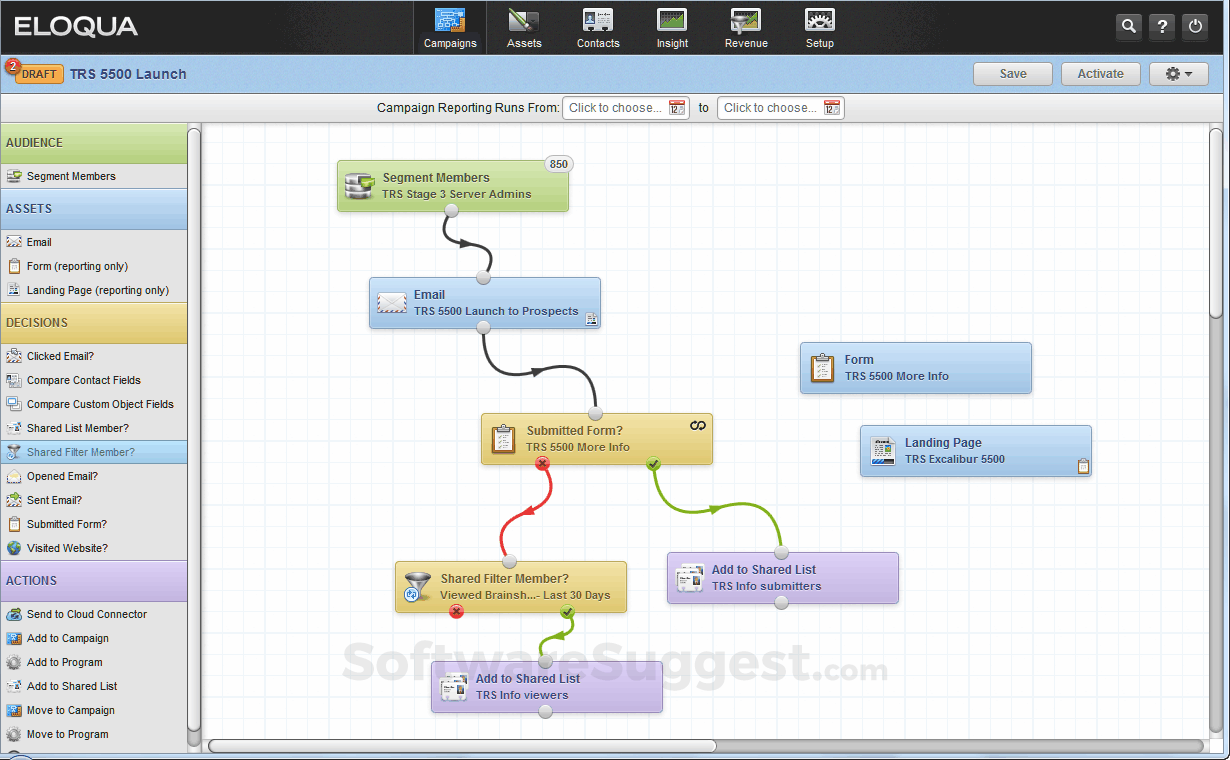Click the 850 count badge on Segment Members
This screenshot has height=760, width=1230.
click(x=558, y=164)
